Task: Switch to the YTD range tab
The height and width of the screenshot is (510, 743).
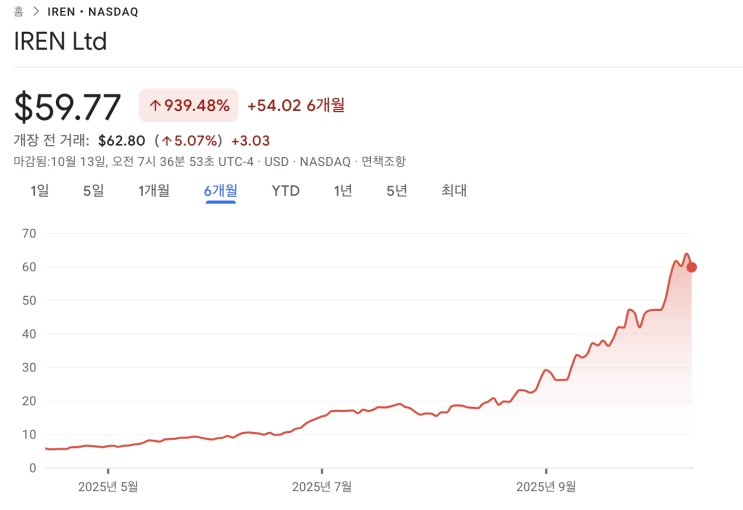Action: pyautogui.click(x=286, y=191)
